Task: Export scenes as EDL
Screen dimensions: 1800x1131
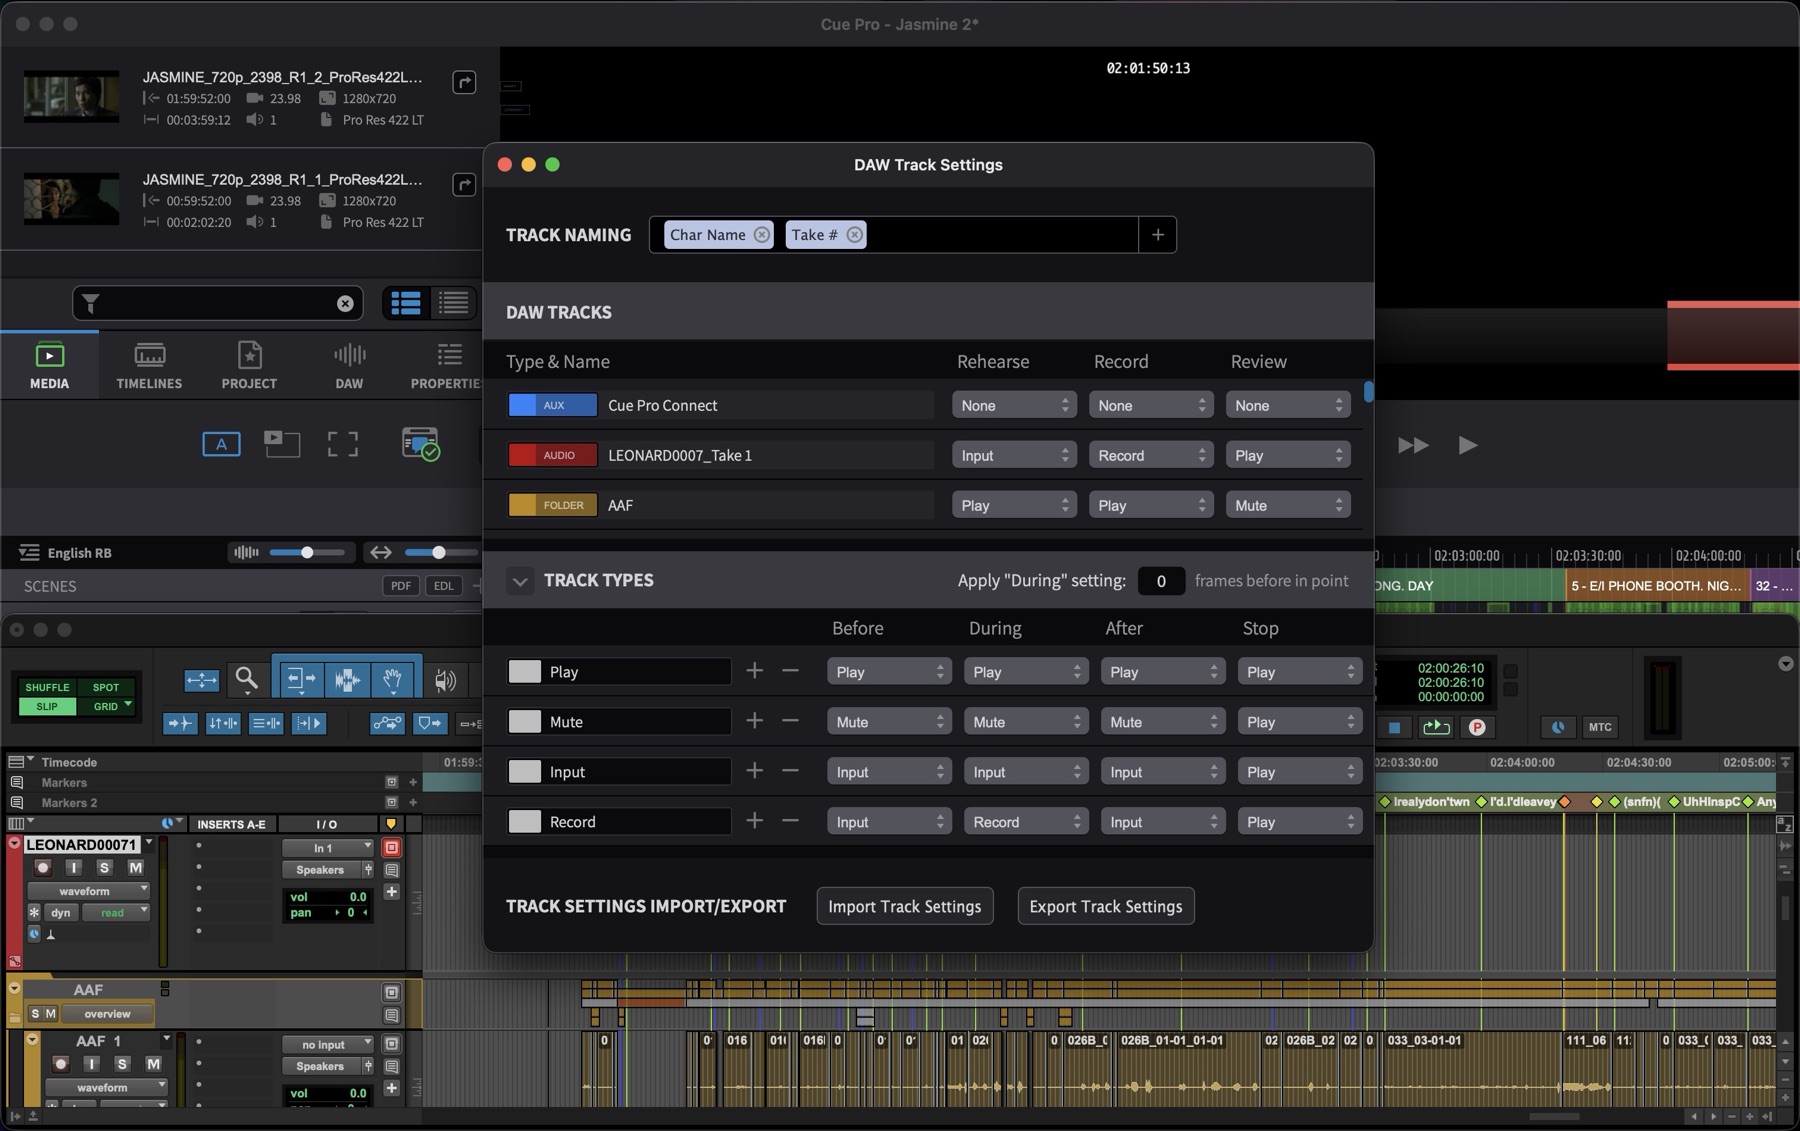Action: point(443,586)
